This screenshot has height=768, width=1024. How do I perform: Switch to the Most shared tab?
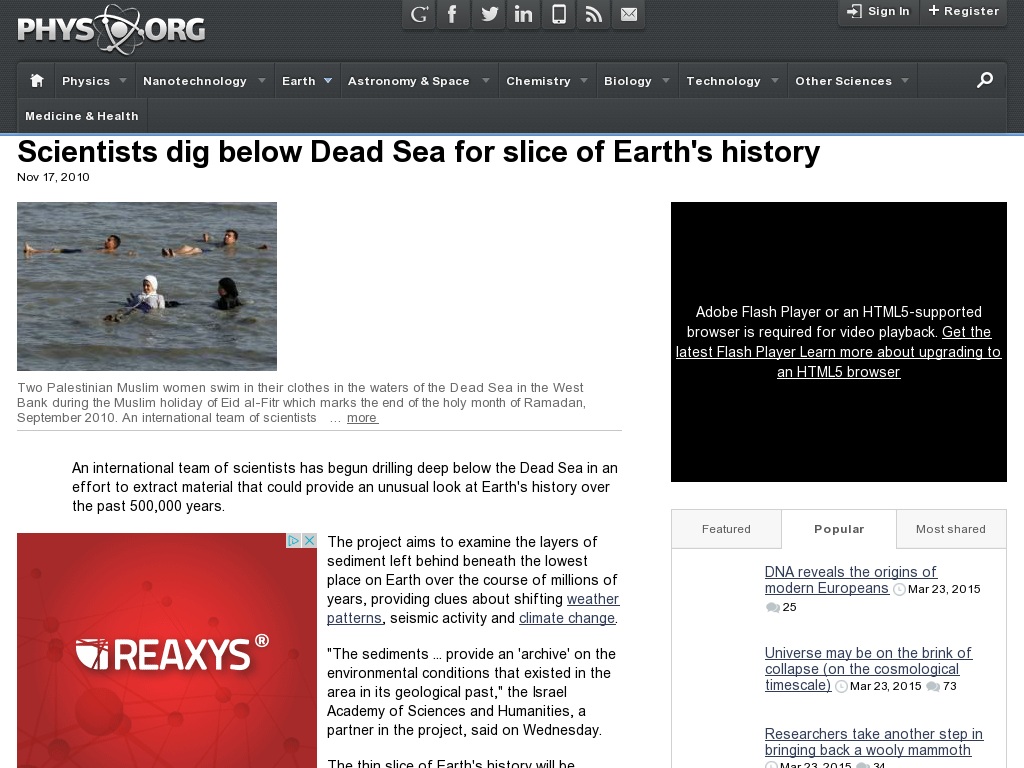[x=951, y=529]
